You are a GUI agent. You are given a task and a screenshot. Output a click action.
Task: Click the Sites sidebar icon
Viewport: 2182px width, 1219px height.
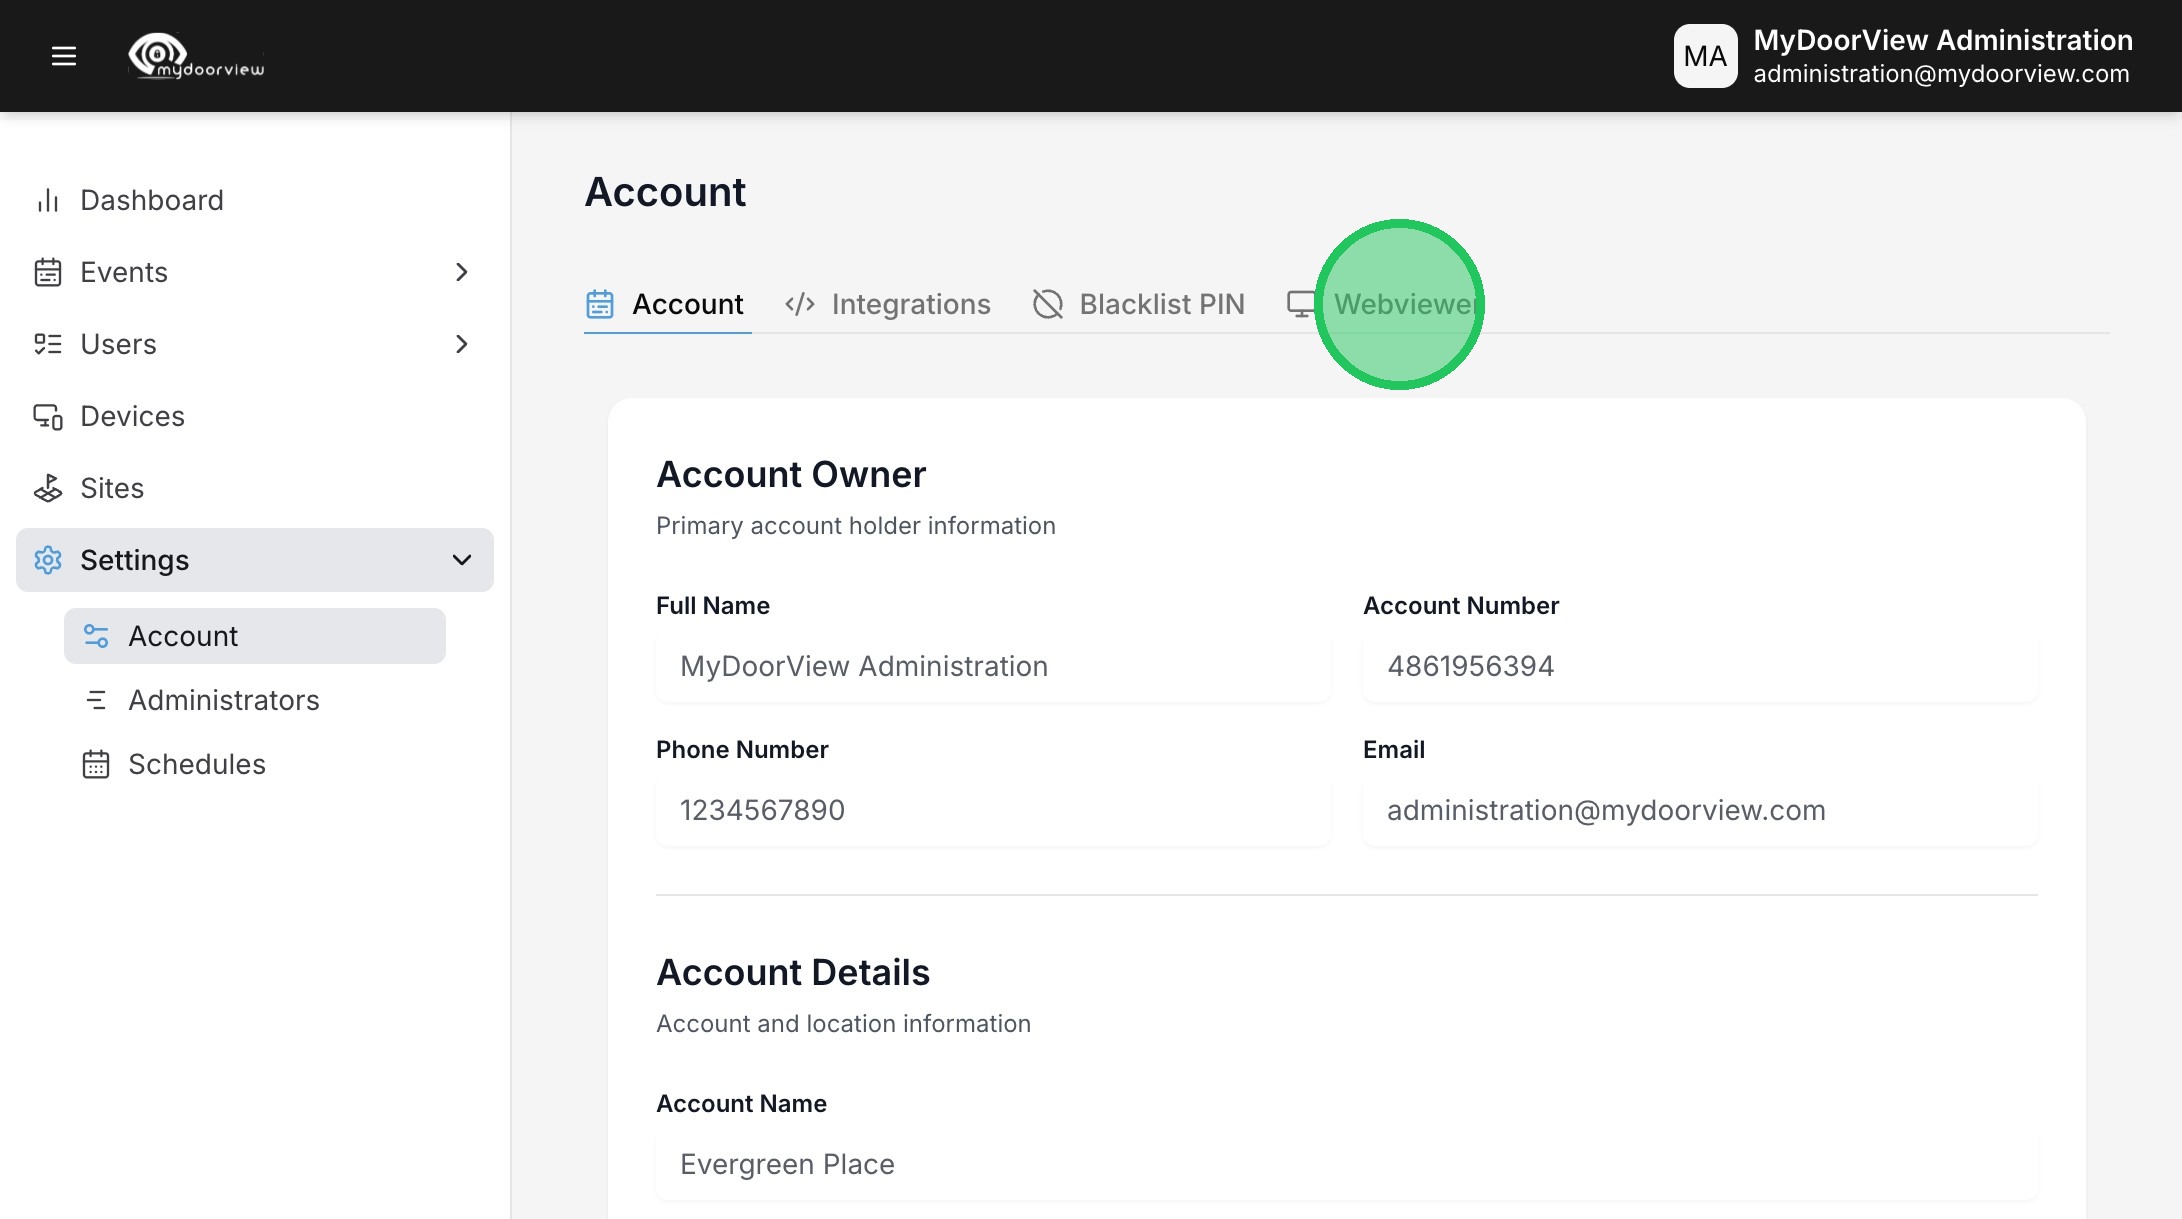(x=48, y=488)
